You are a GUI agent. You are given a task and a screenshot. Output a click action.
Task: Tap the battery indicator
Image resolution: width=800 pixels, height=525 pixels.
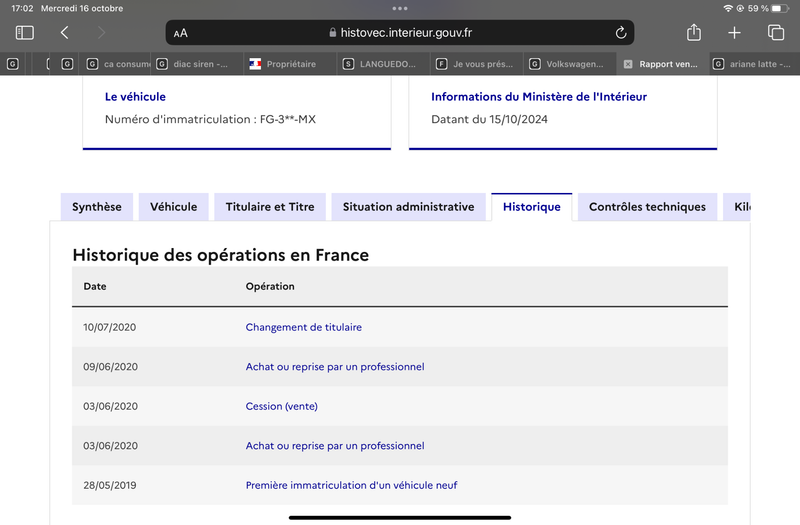point(780,8)
